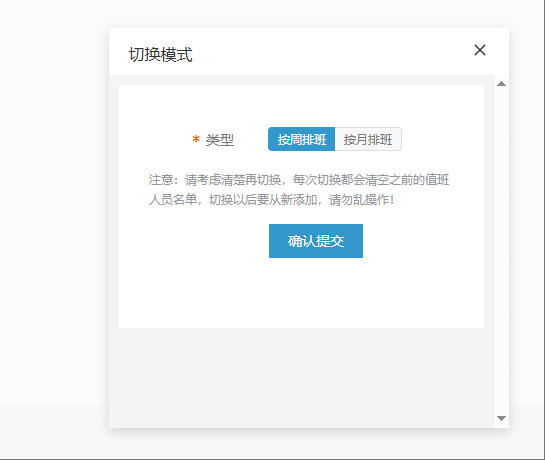545x460 pixels.
Task: Select the 按周排班 schedule type
Action: [301, 139]
